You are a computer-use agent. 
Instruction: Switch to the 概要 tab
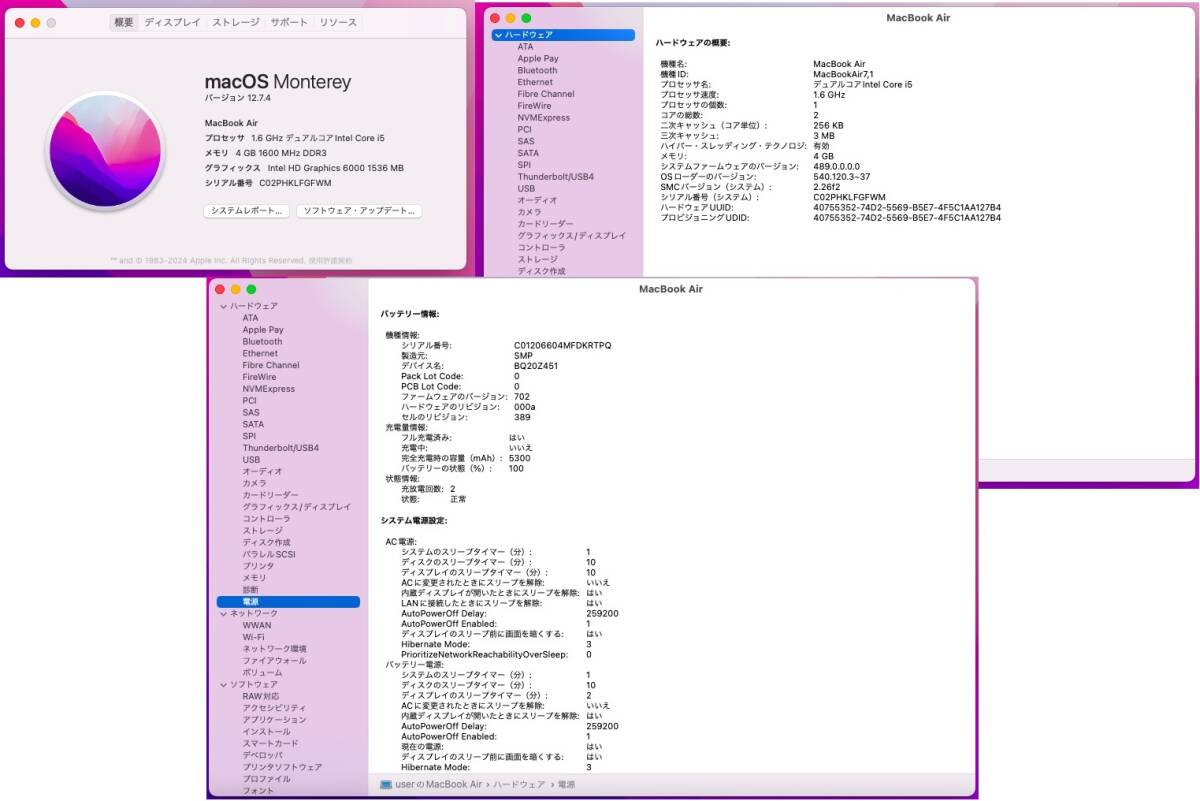pyautogui.click(x=123, y=22)
